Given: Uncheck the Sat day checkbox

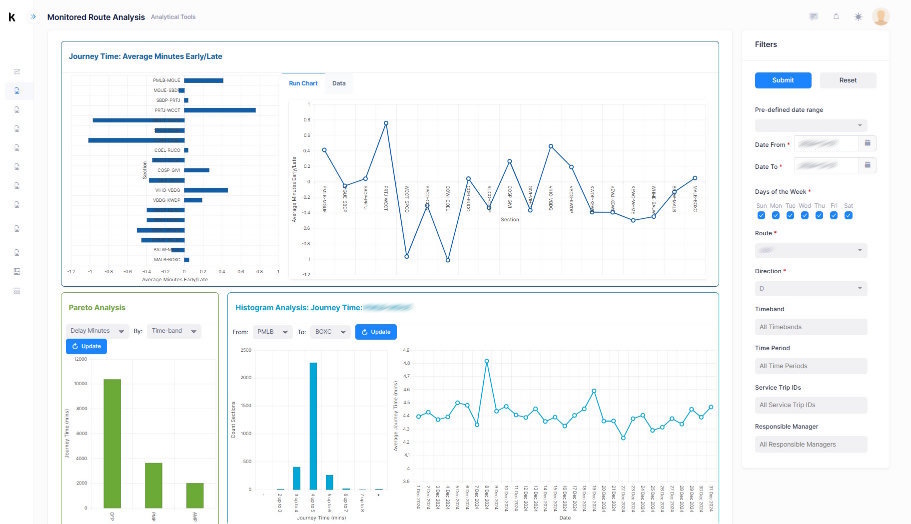Looking at the screenshot, I should point(848,215).
